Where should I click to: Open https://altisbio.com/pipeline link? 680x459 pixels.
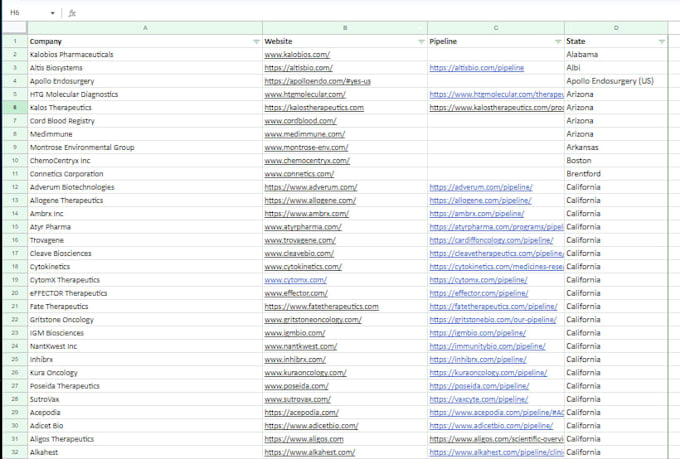pos(477,68)
